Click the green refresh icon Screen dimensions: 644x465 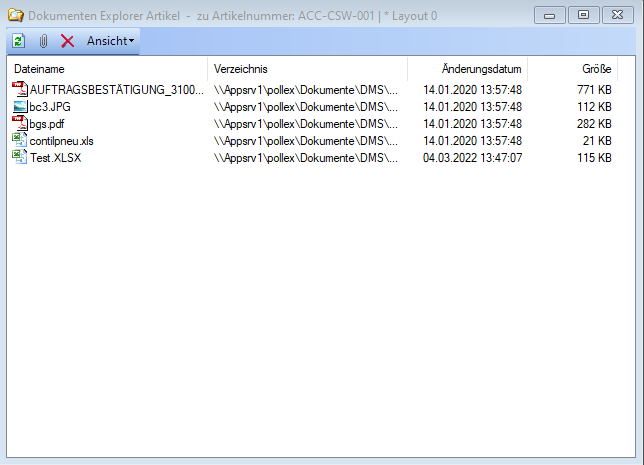coord(19,41)
